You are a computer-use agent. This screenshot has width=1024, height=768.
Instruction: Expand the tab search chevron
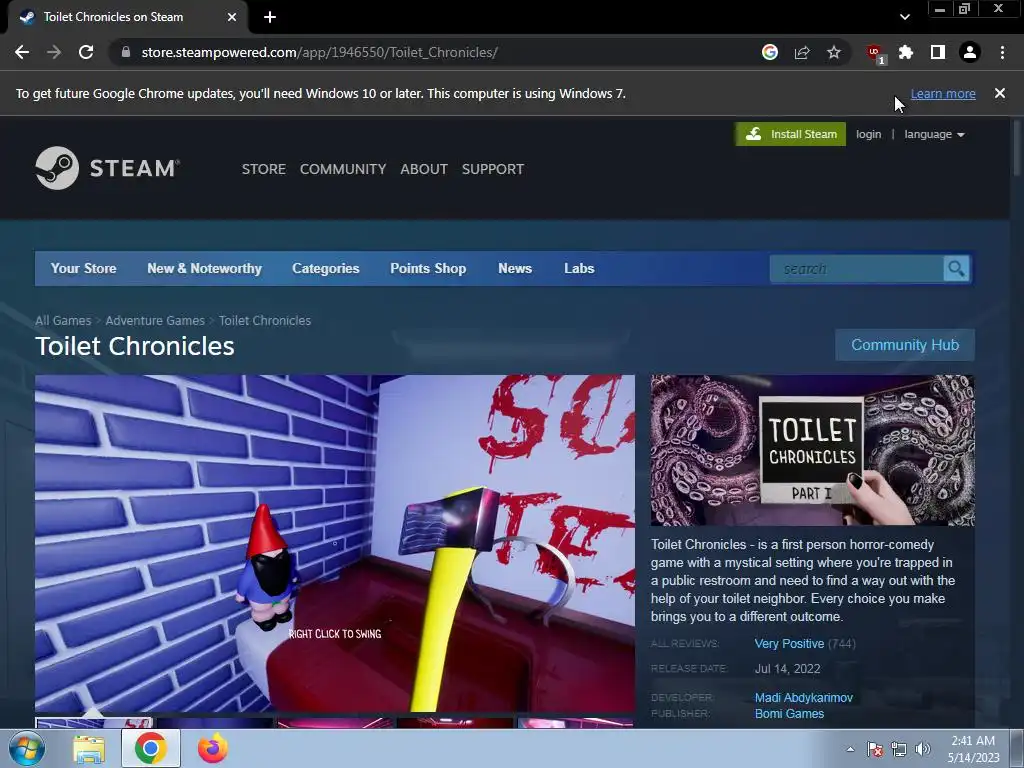(904, 17)
